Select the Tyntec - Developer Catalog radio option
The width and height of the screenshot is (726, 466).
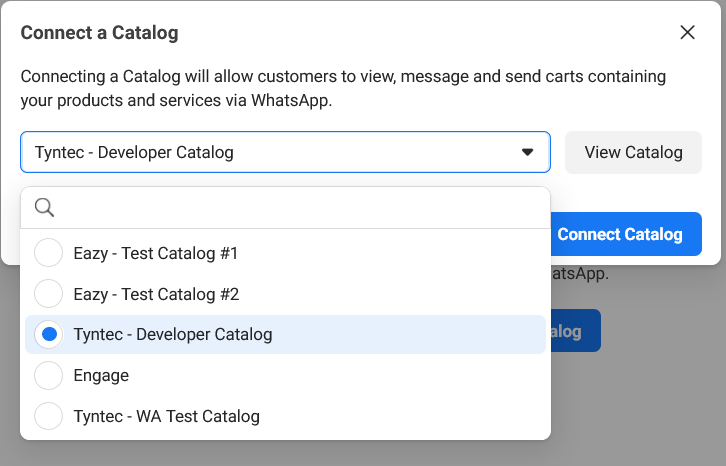[49, 334]
